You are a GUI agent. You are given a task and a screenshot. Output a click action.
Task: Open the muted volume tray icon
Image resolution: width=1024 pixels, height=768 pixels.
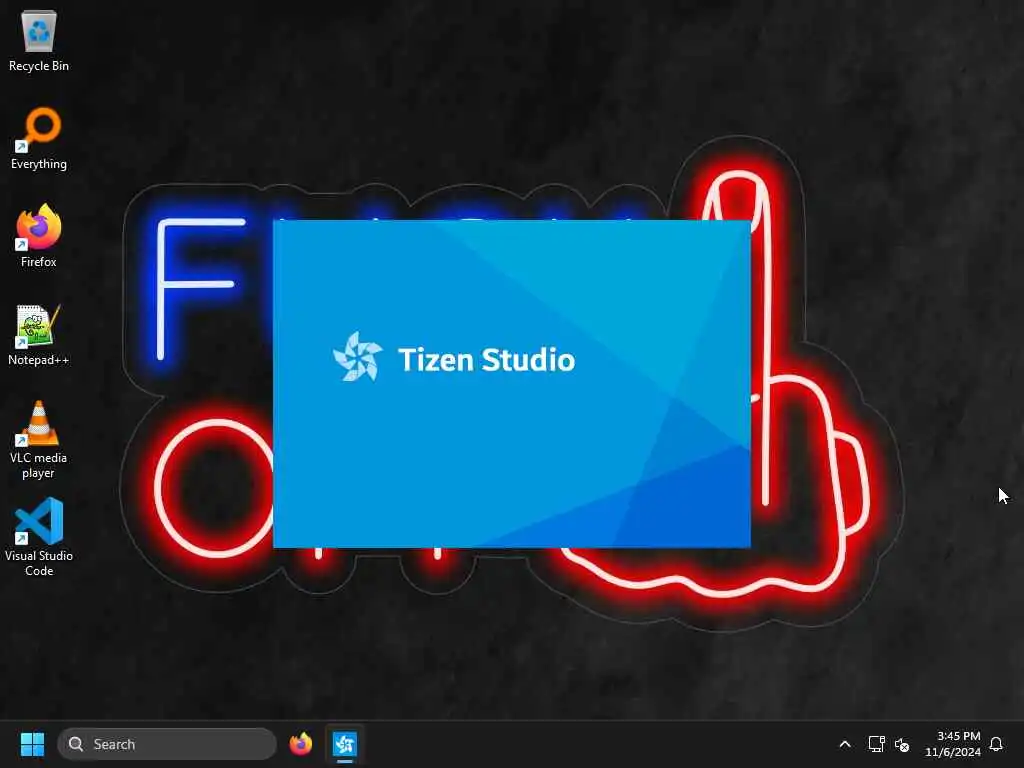pos(902,744)
